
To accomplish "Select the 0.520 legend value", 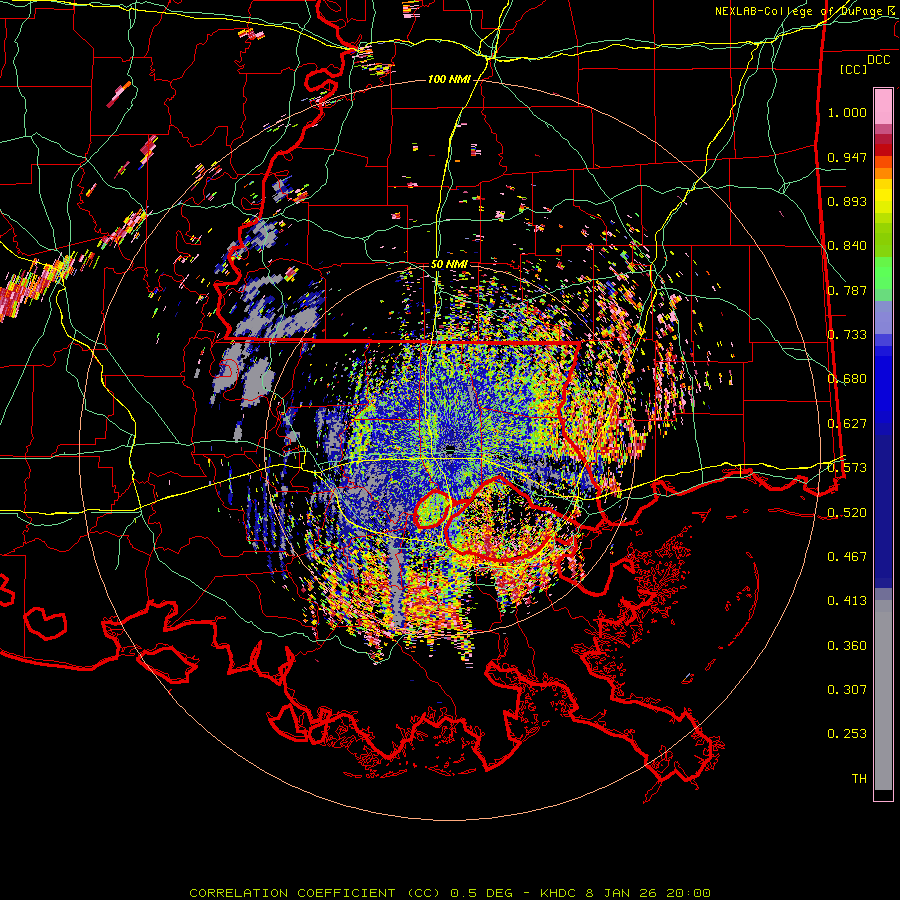I will coord(847,513).
